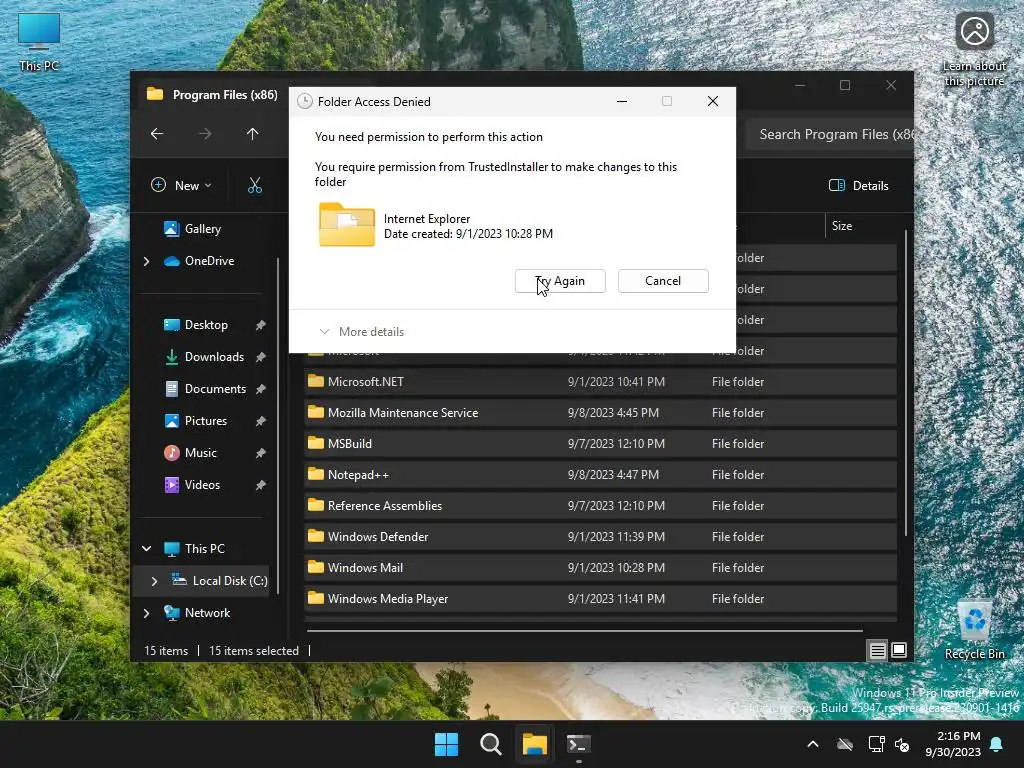The width and height of the screenshot is (1024, 768).
Task: Click the pin icon next to Videos
Action: point(261,485)
